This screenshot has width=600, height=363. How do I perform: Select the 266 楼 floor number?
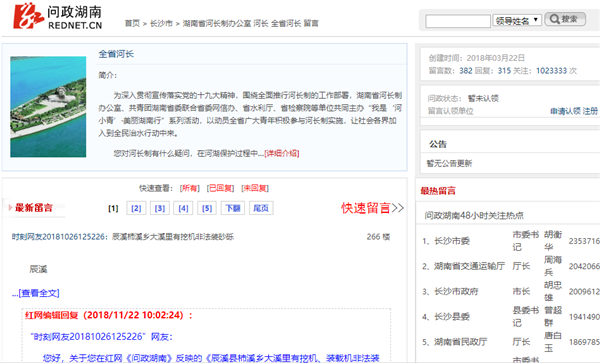378,237
